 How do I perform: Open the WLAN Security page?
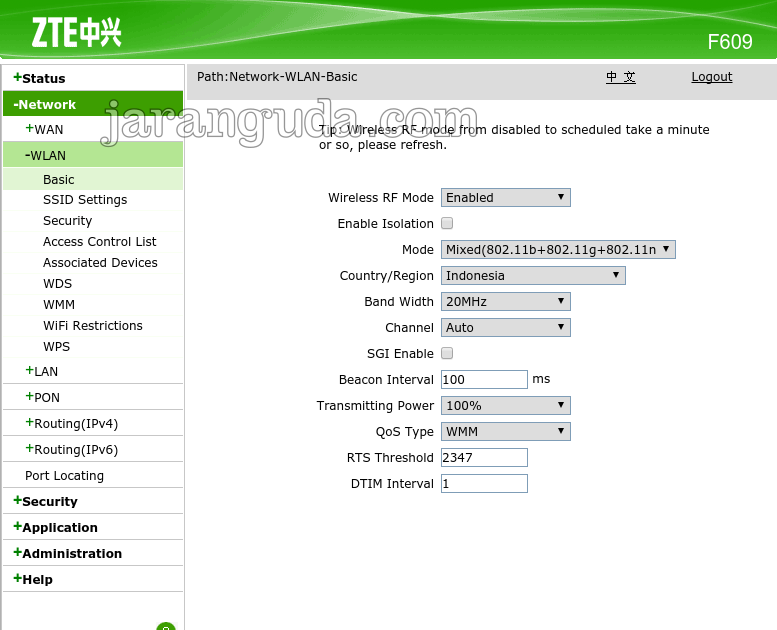pyautogui.click(x=67, y=221)
